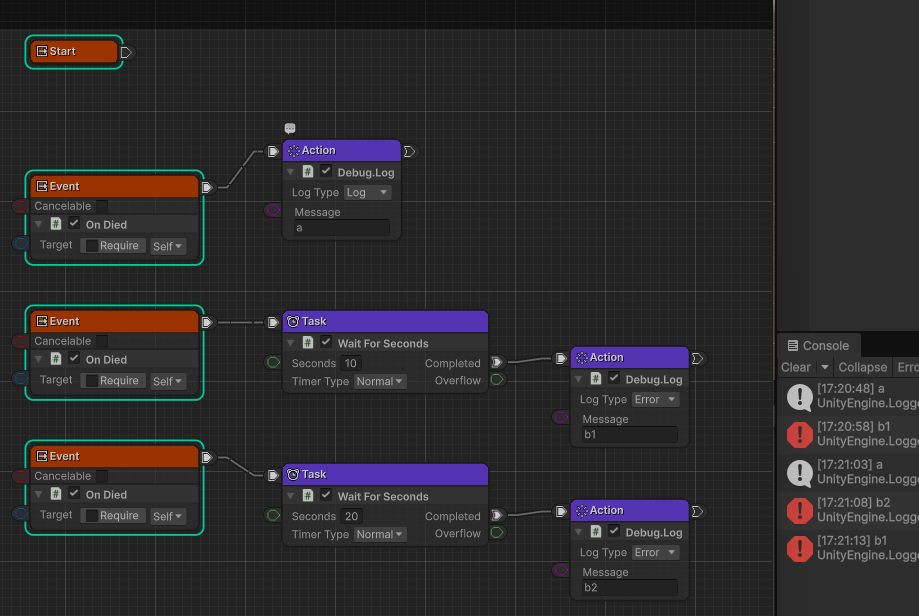Open the Log Type dropdown on the b2 action
919x616 pixels.
point(656,552)
